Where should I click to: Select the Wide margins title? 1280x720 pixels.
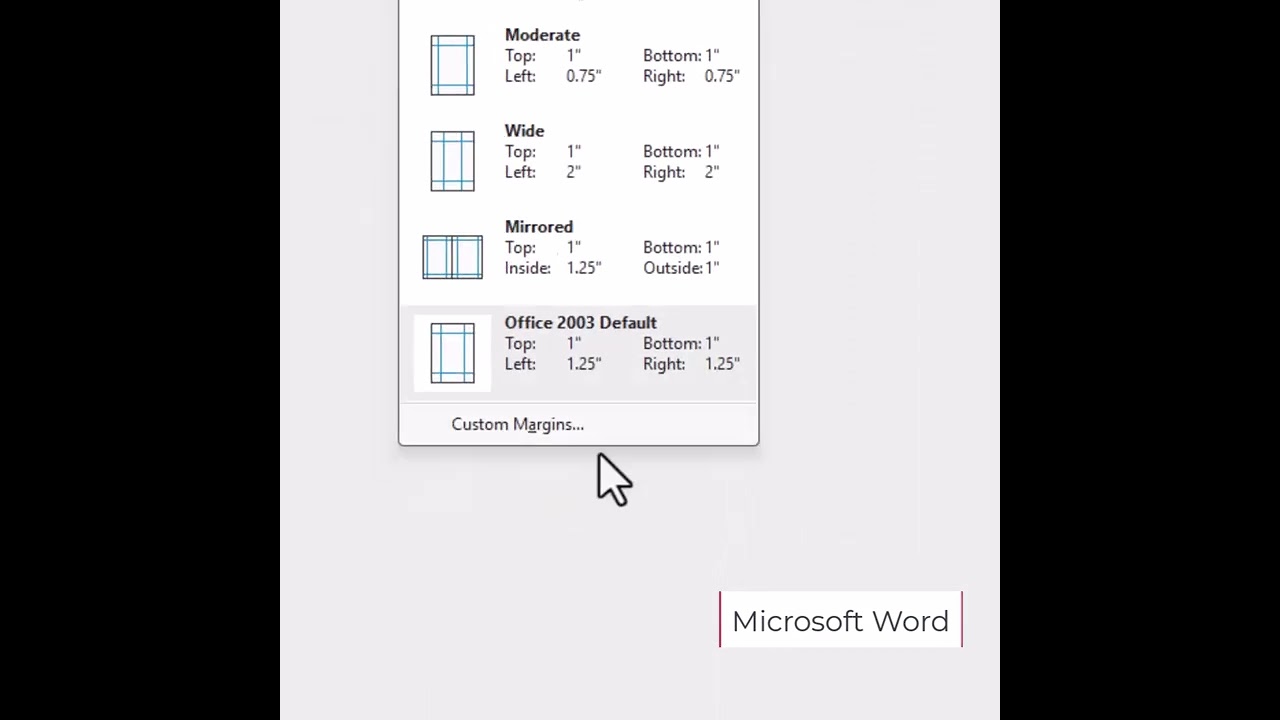(x=524, y=131)
